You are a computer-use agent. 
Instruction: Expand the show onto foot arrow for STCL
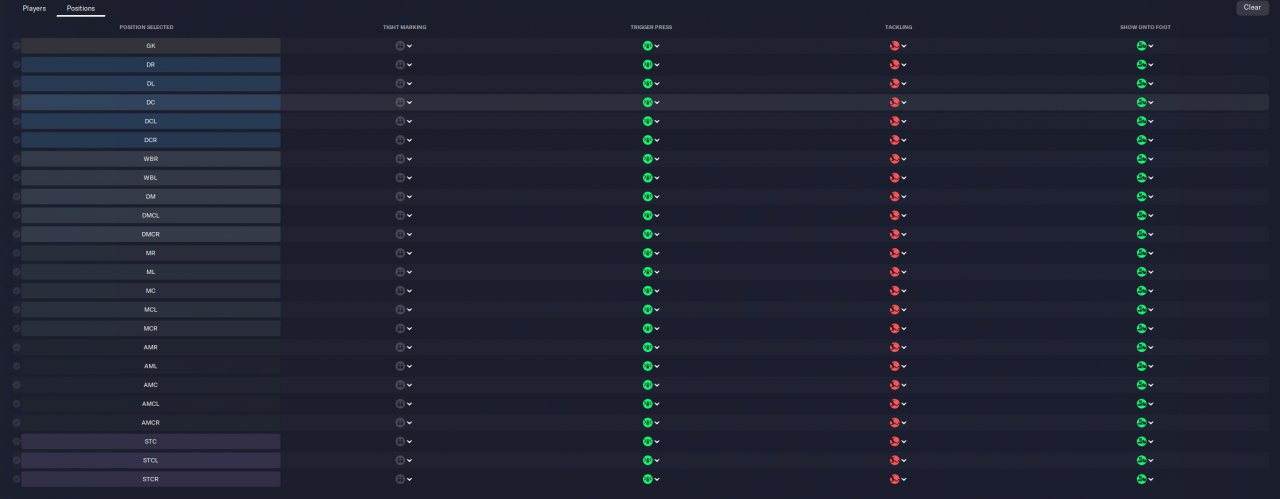click(x=1151, y=460)
